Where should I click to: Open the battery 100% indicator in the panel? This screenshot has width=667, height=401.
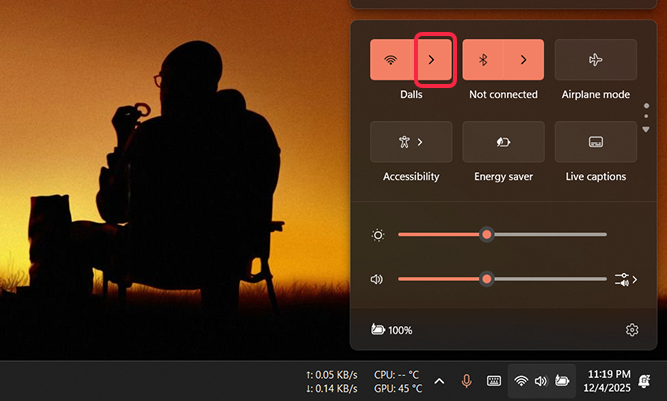point(391,330)
